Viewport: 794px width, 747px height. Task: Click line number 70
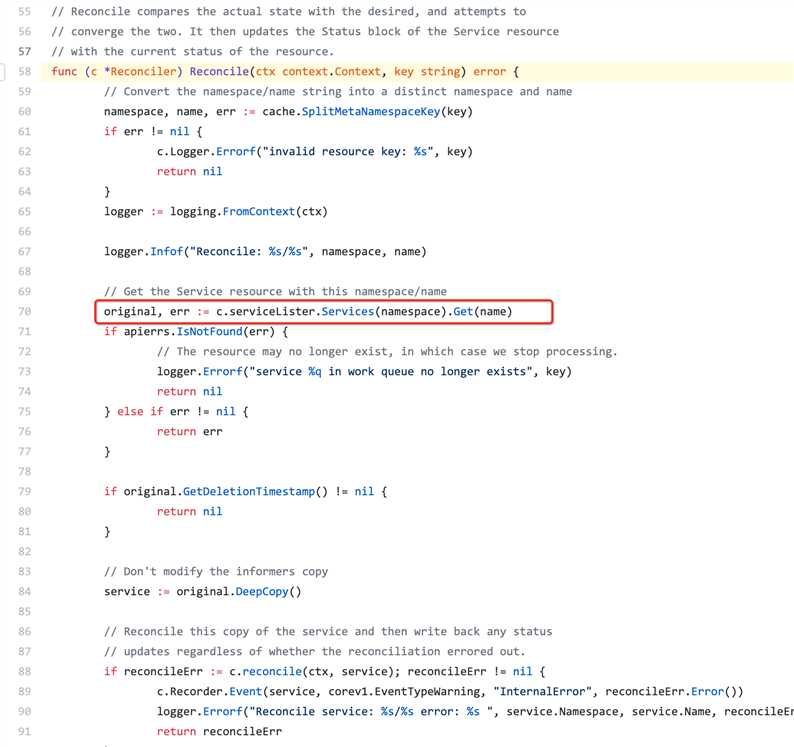24,311
